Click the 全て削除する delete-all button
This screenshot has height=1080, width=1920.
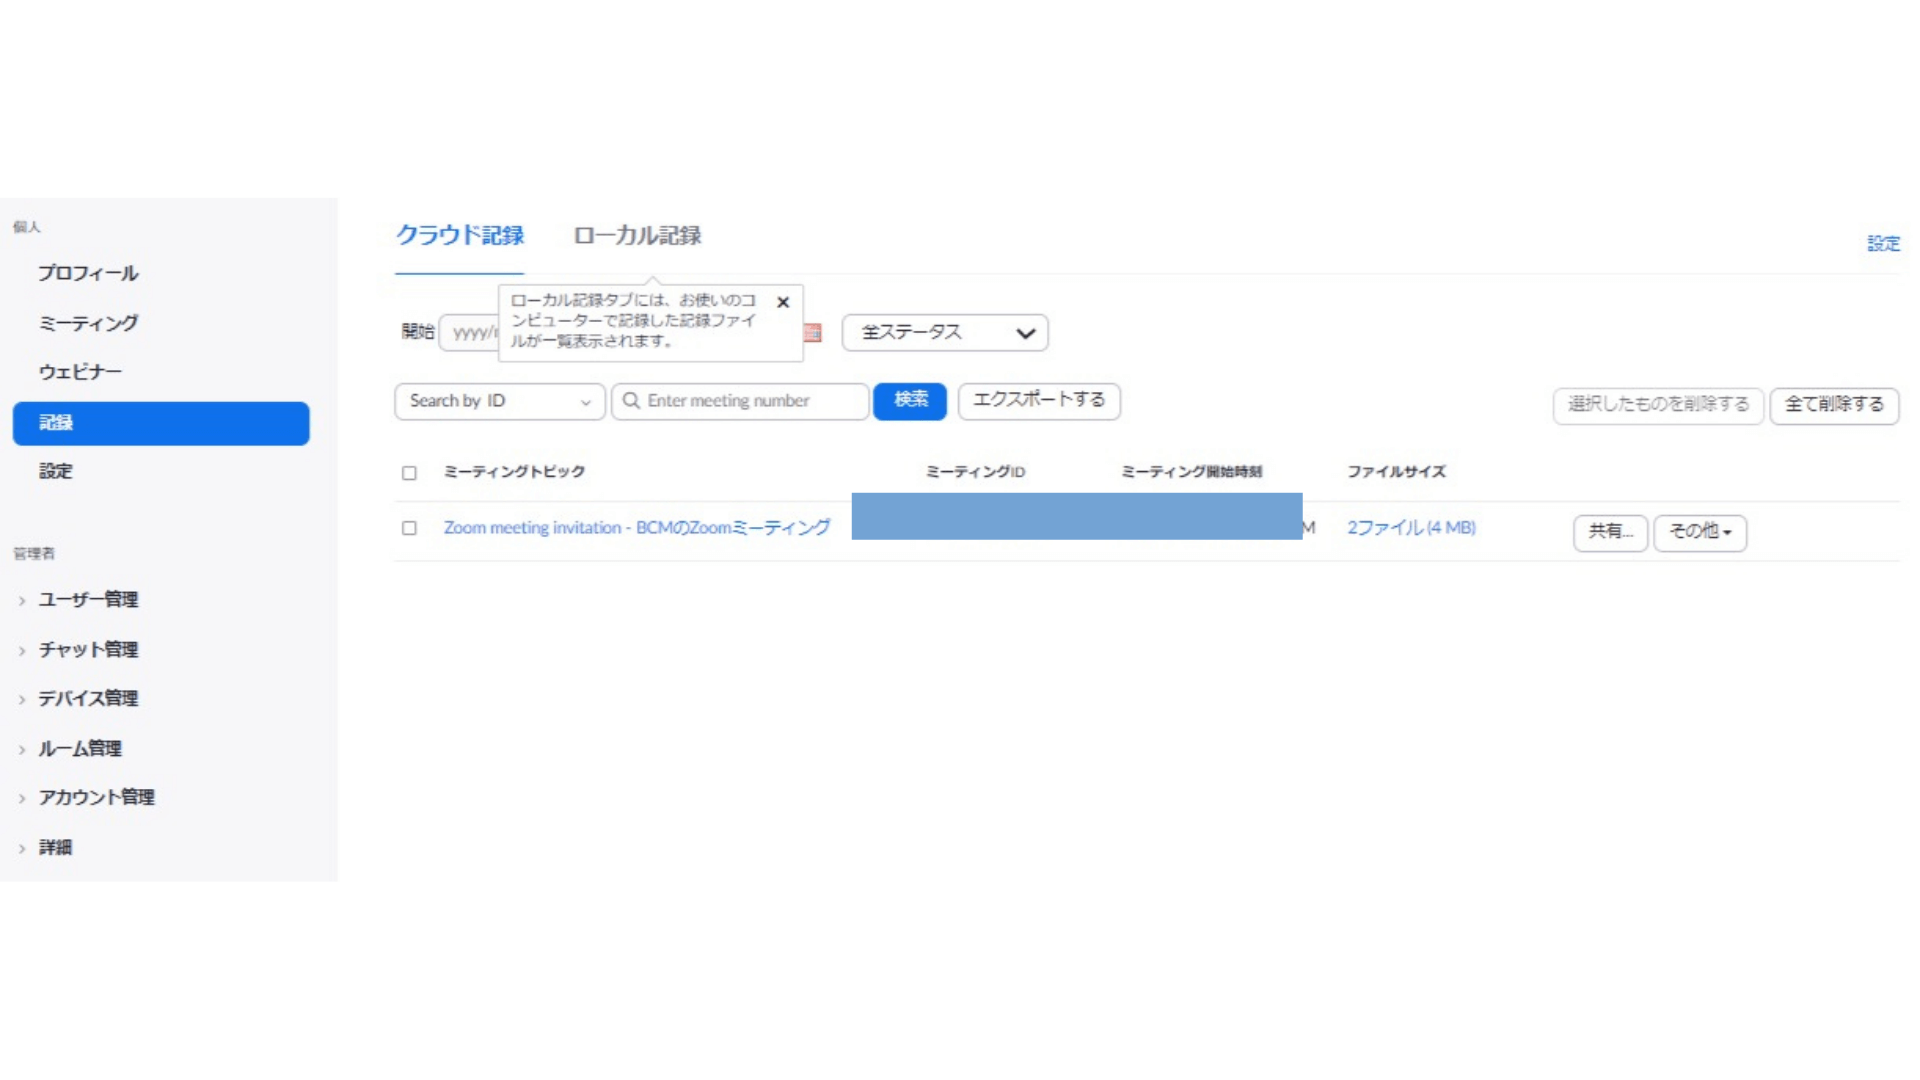click(x=1835, y=406)
